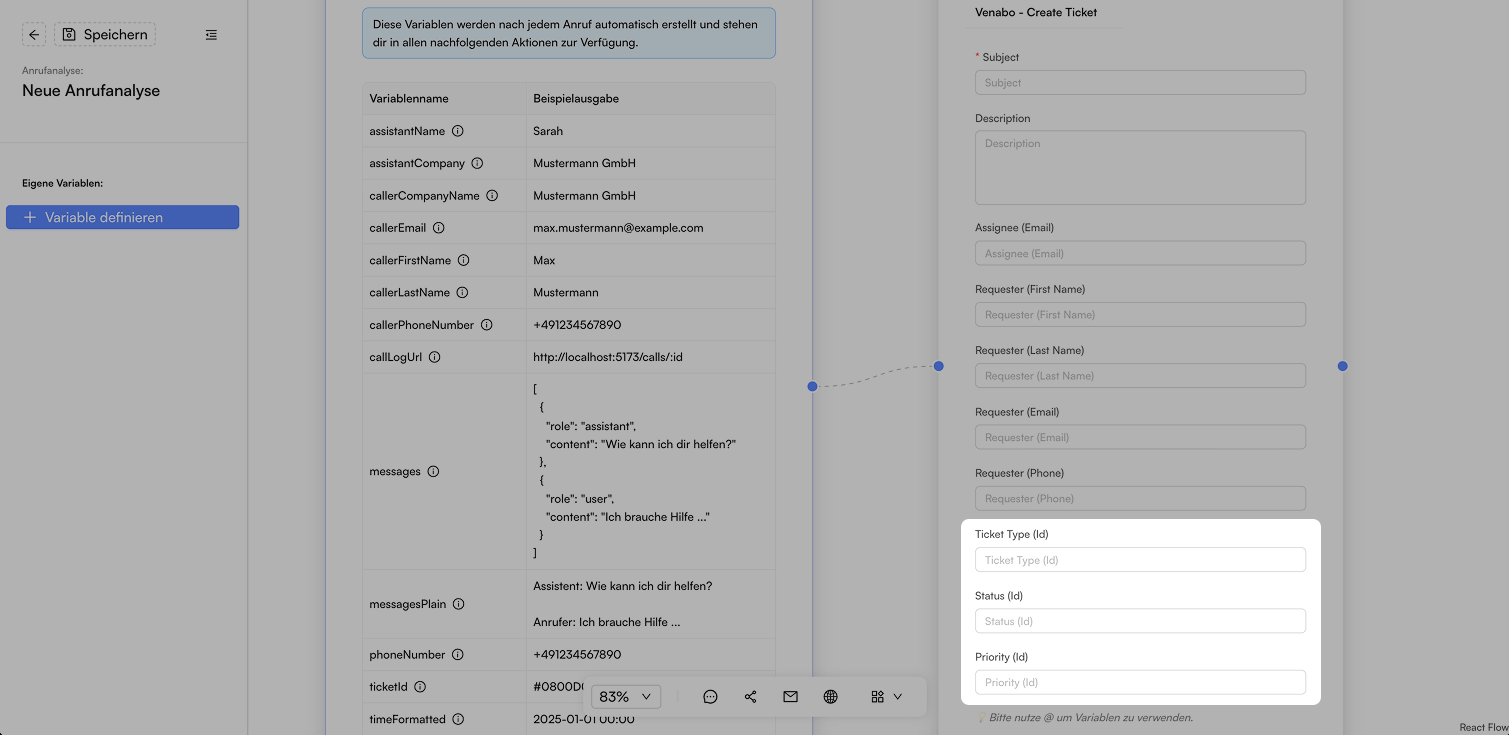This screenshot has height=735, width=1509.
Task: Click the Variable definieren button
Action: tap(122, 217)
